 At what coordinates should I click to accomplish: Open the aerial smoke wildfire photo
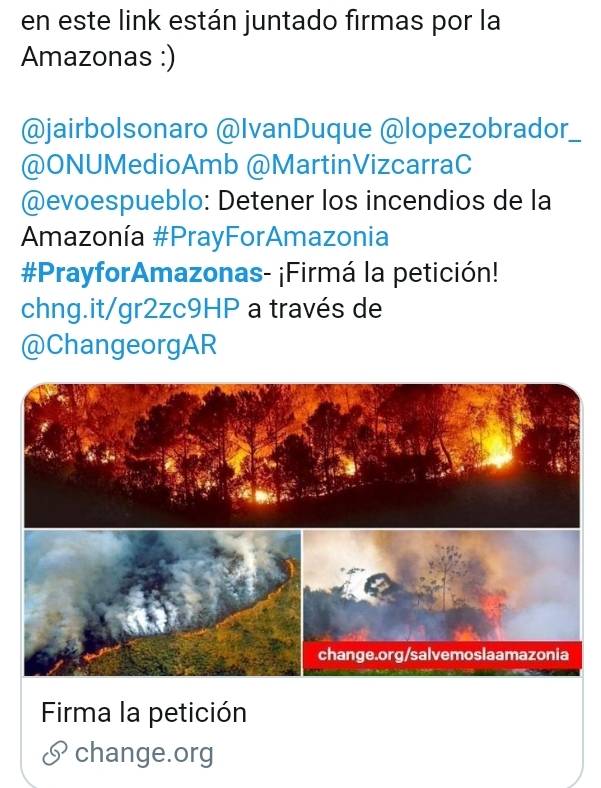(x=162, y=603)
